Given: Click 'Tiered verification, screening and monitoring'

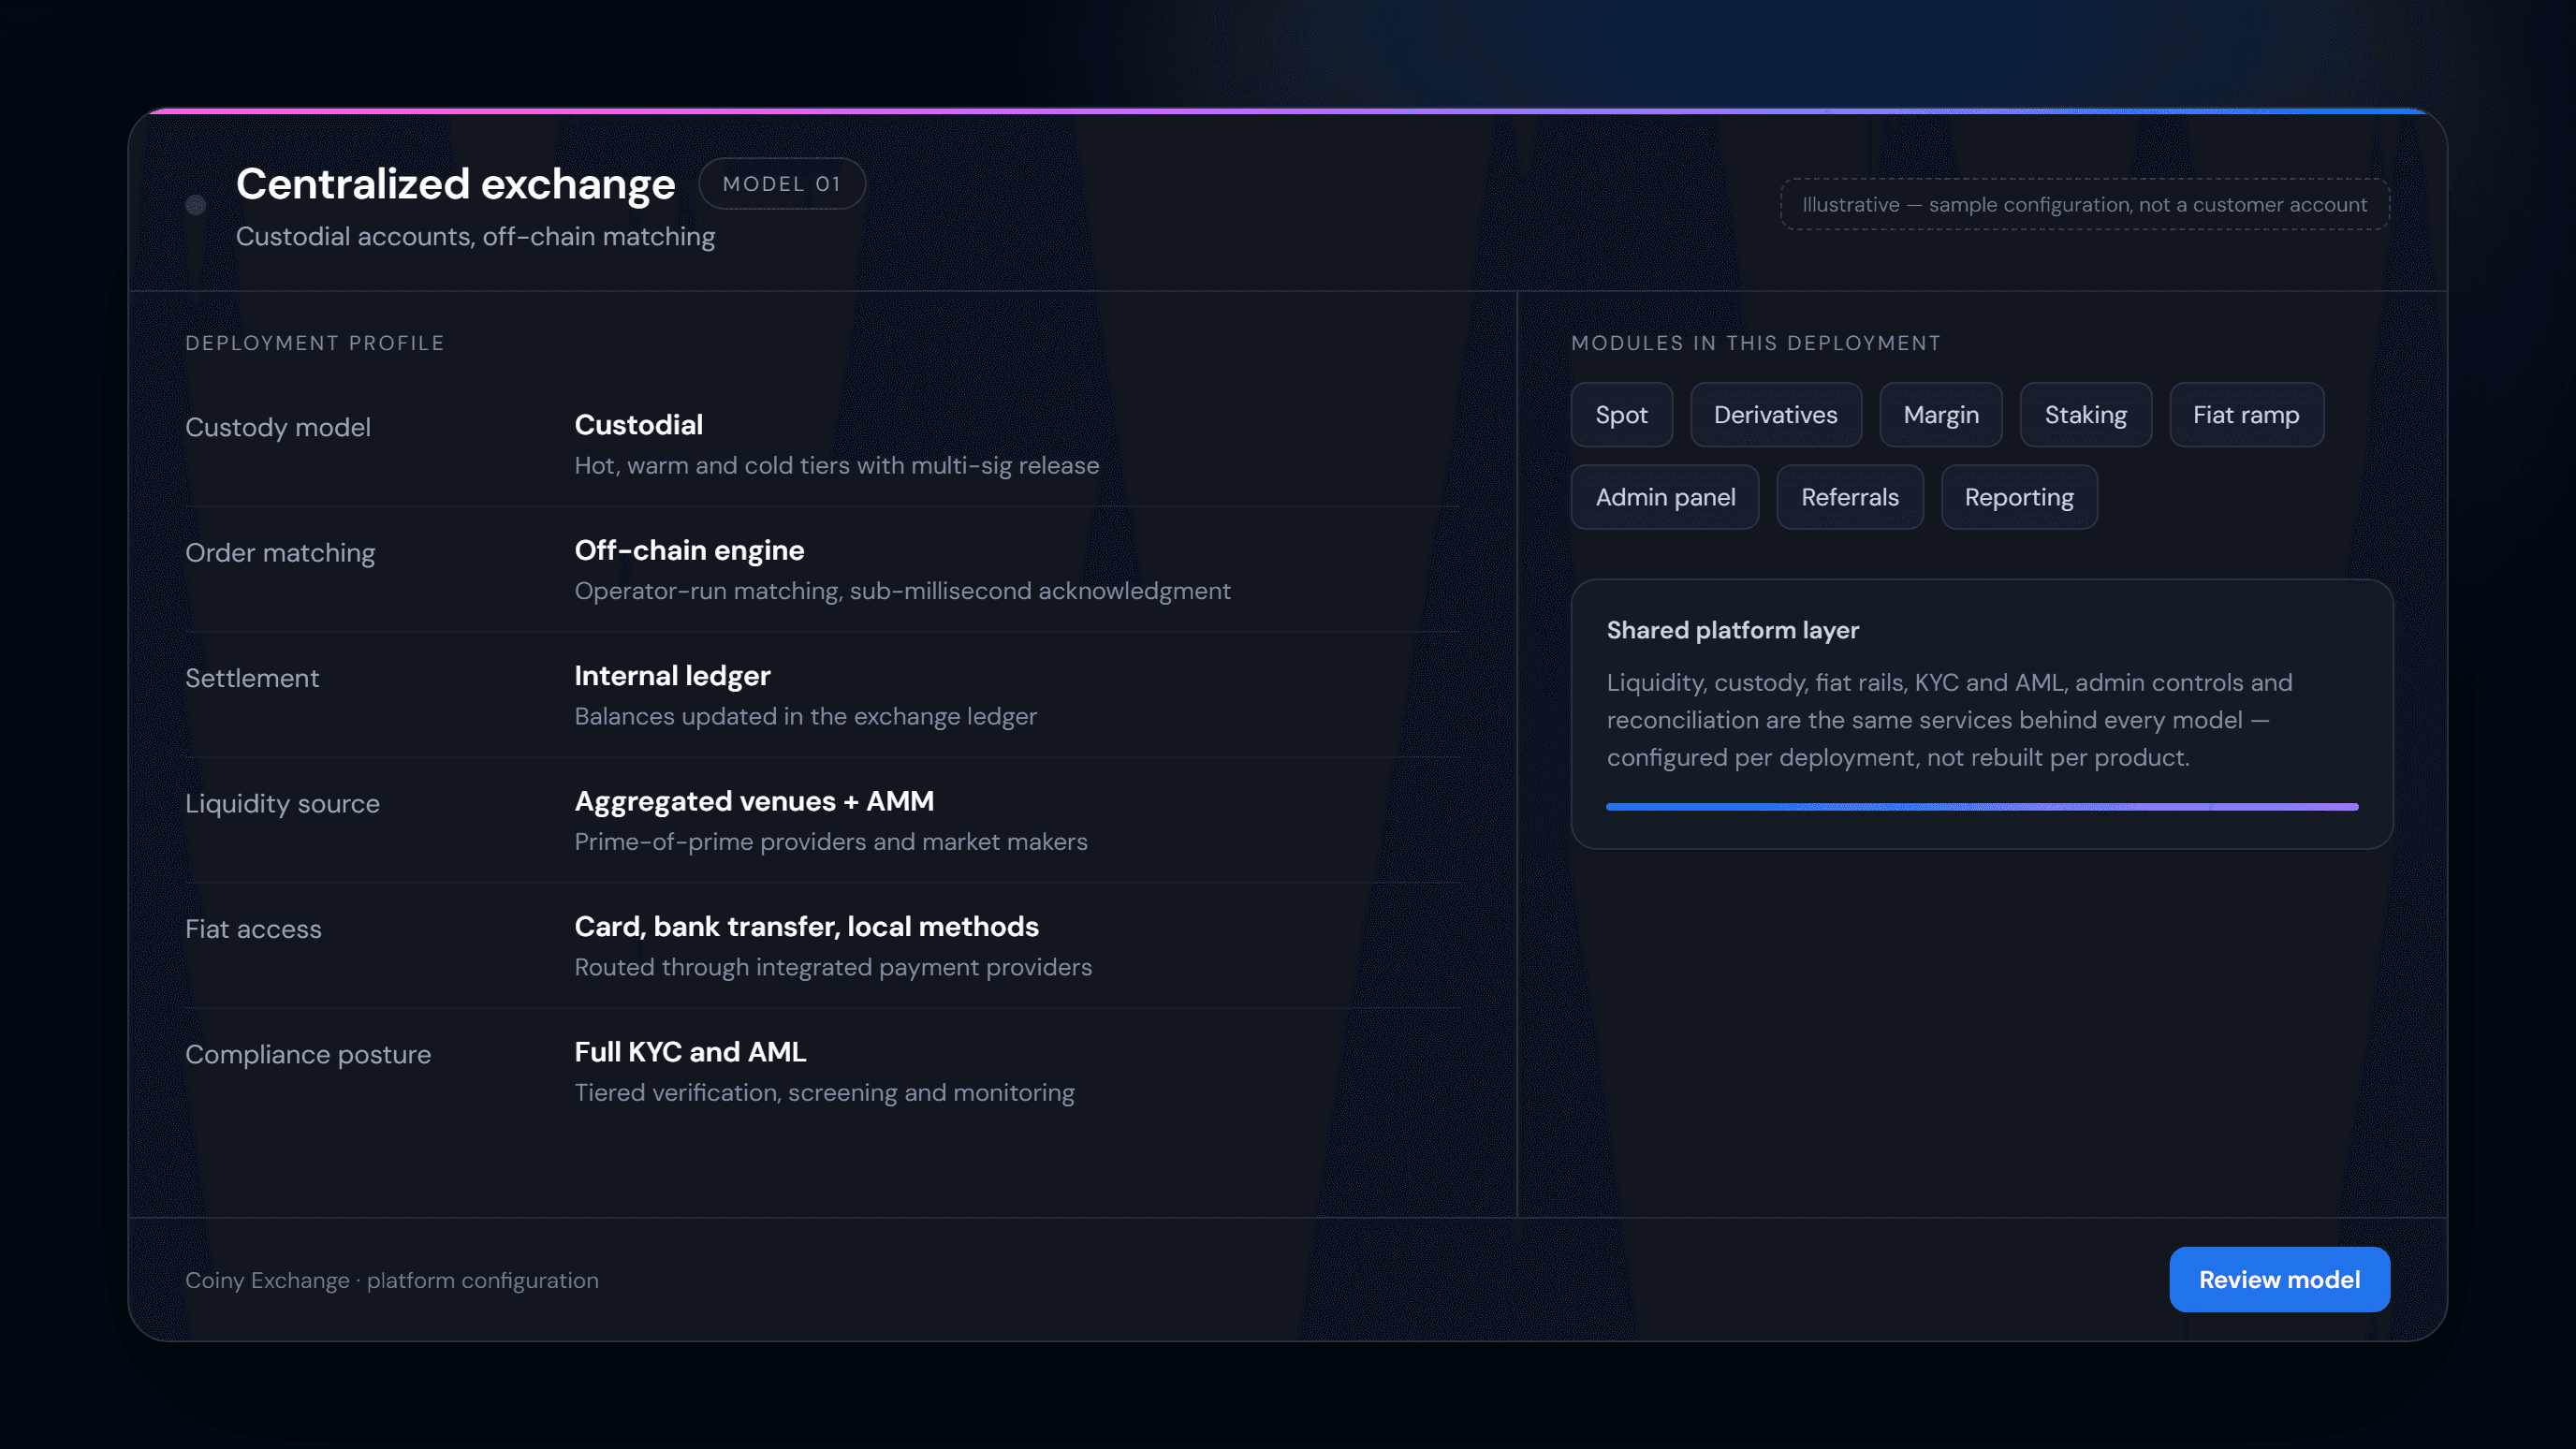Looking at the screenshot, I should tap(824, 1093).
